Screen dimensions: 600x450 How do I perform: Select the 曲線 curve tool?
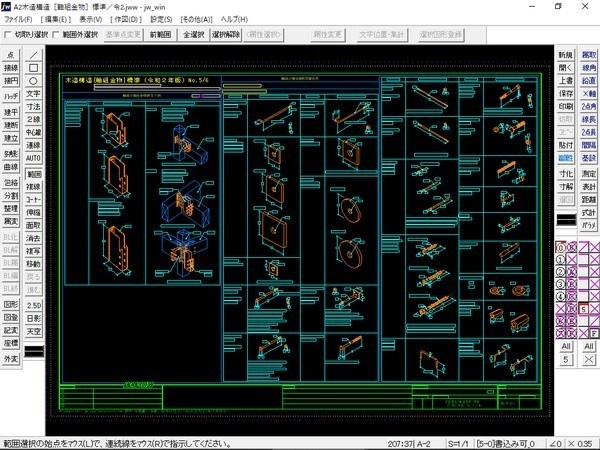pyautogui.click(x=11, y=167)
